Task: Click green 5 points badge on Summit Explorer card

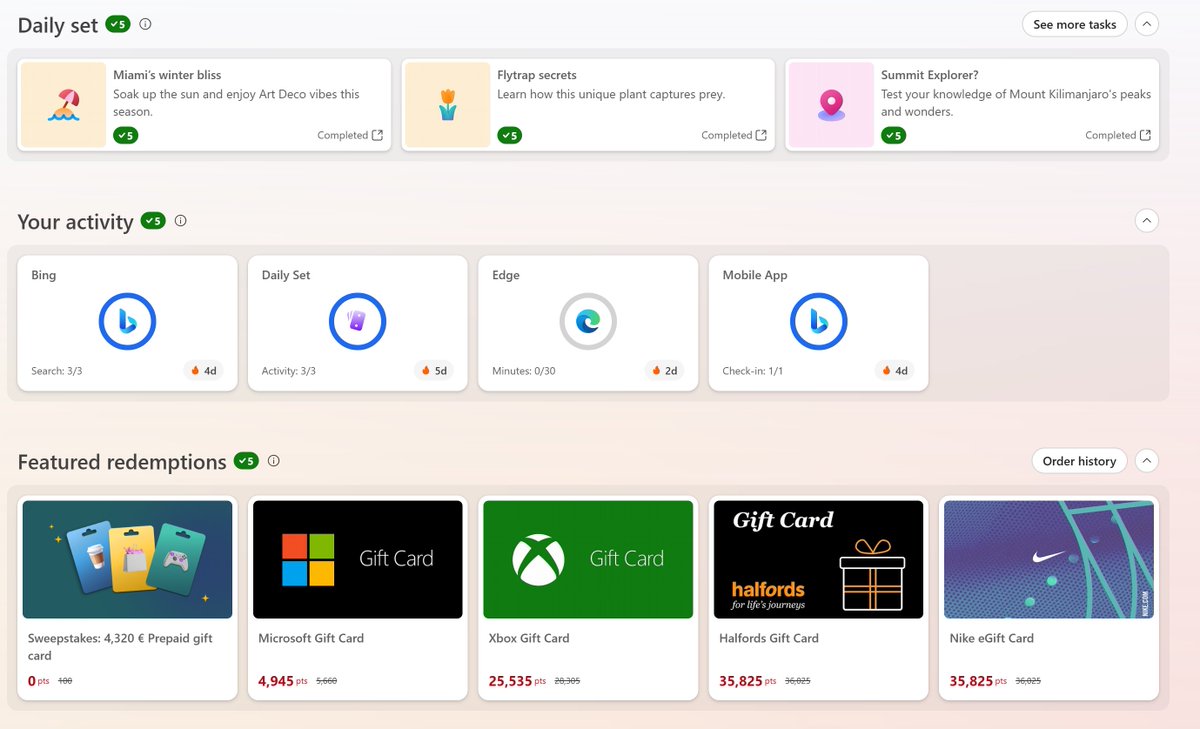Action: click(894, 135)
